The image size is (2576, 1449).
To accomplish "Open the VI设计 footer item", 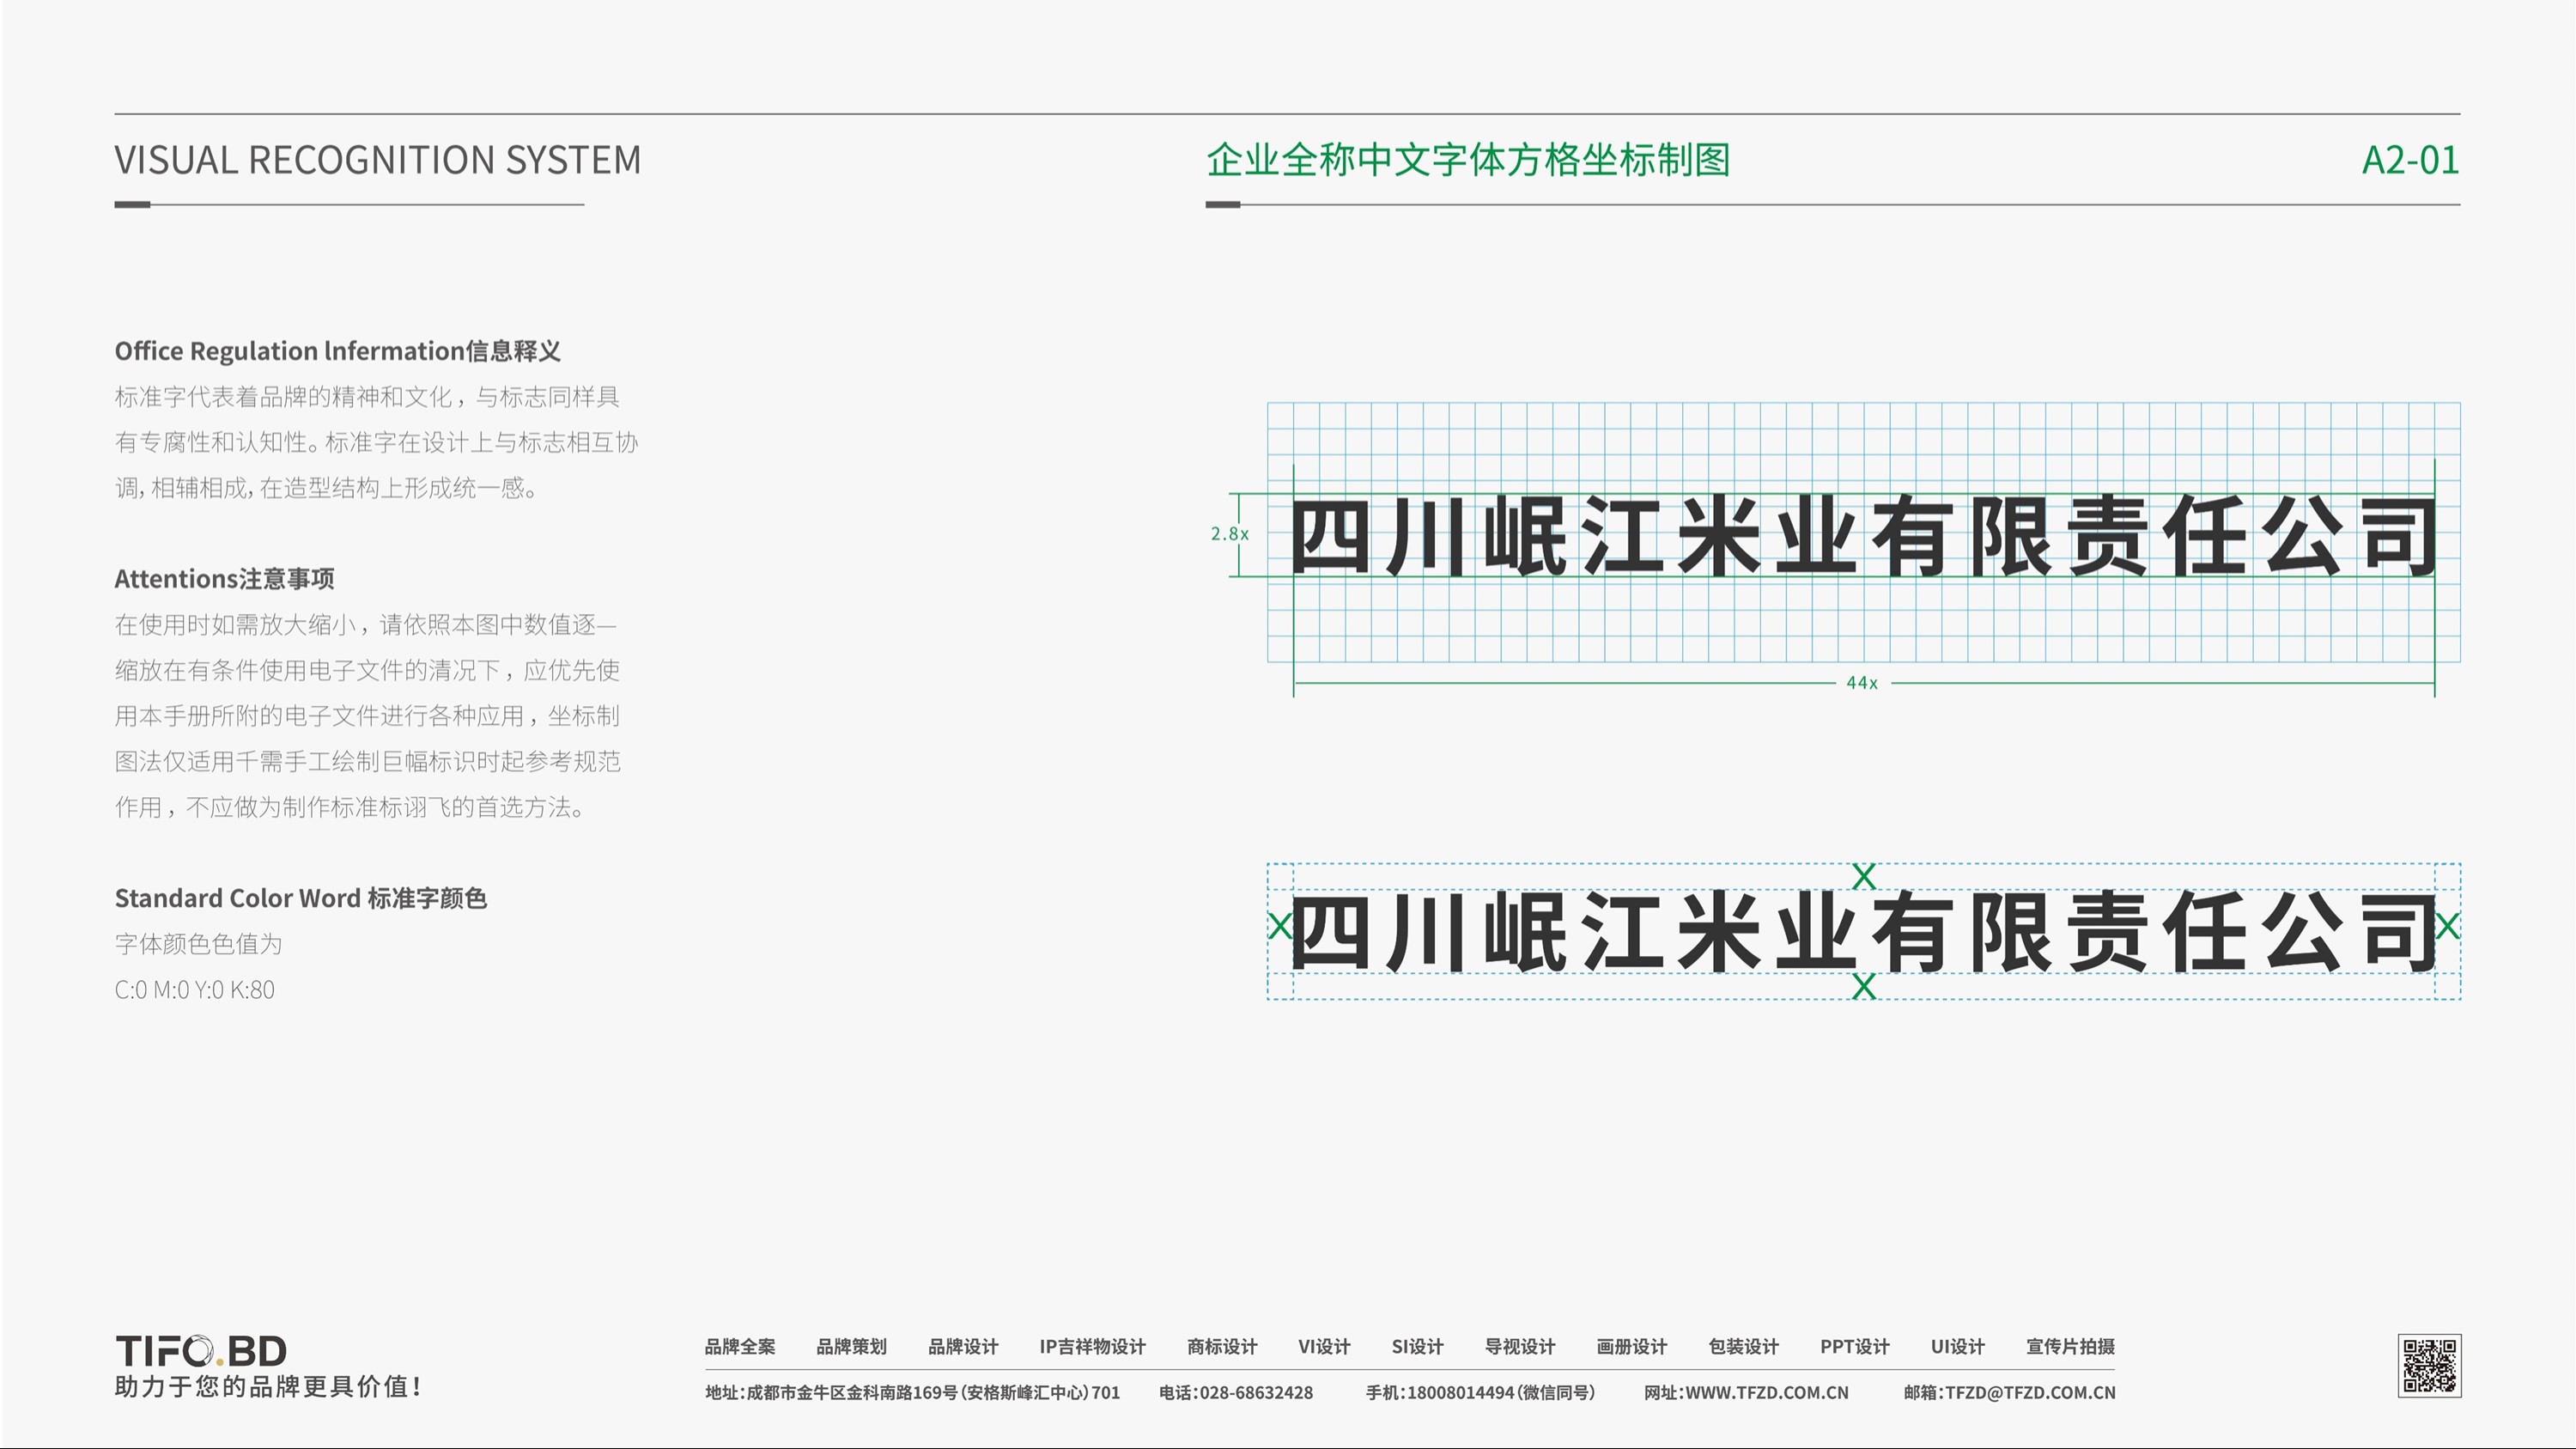I will (1324, 1346).
